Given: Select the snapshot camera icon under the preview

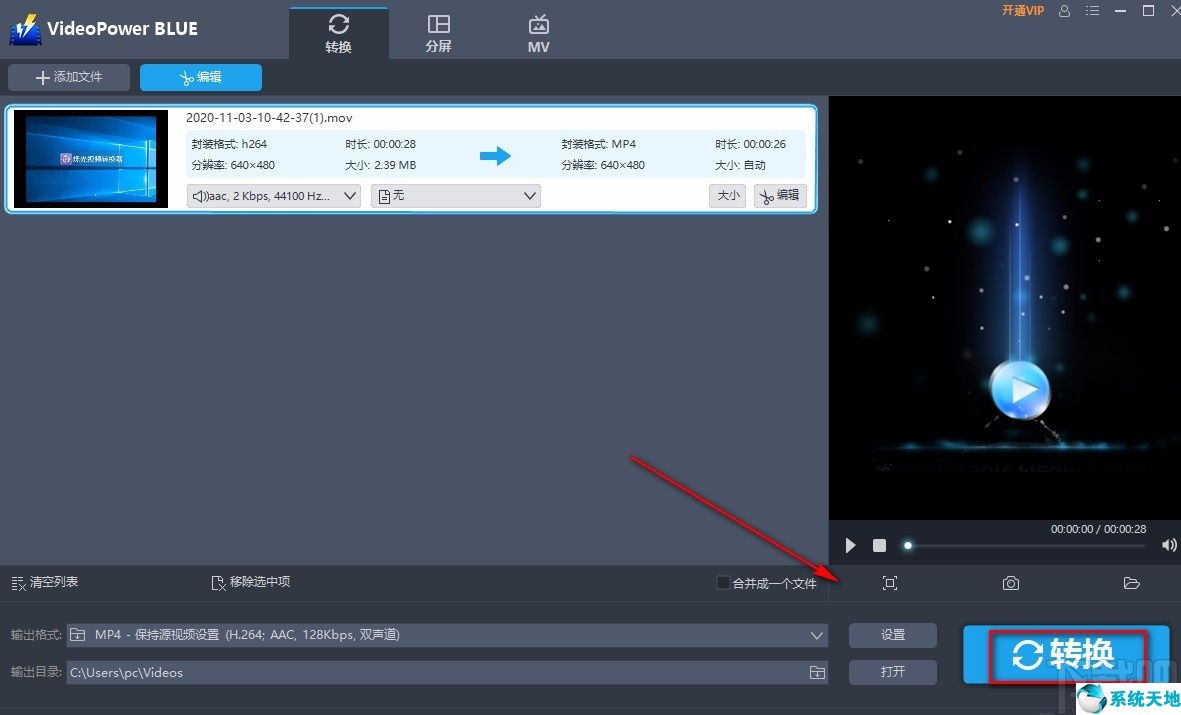Looking at the screenshot, I should tap(1010, 583).
